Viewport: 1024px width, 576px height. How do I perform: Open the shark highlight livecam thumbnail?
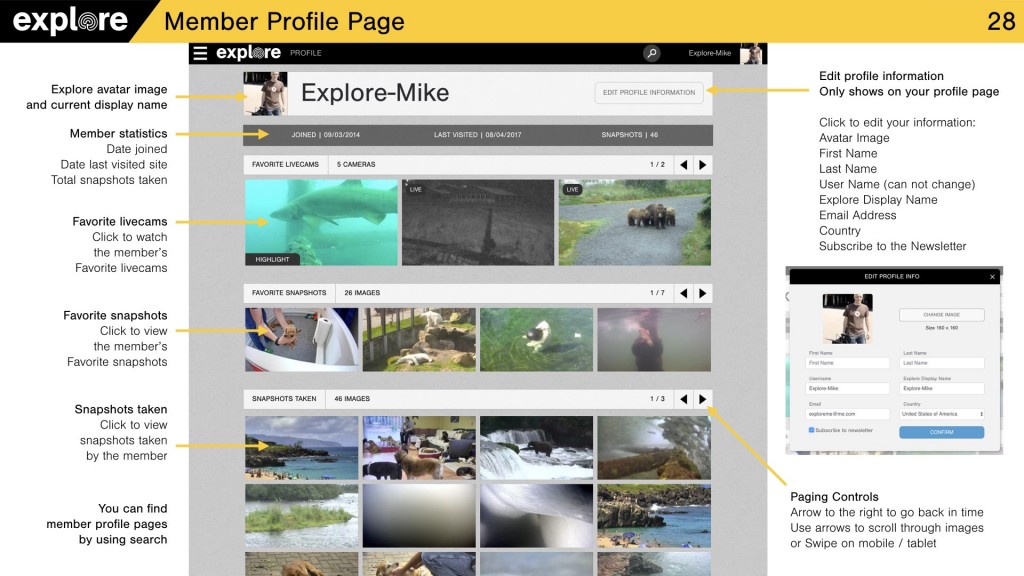pyautogui.click(x=321, y=222)
